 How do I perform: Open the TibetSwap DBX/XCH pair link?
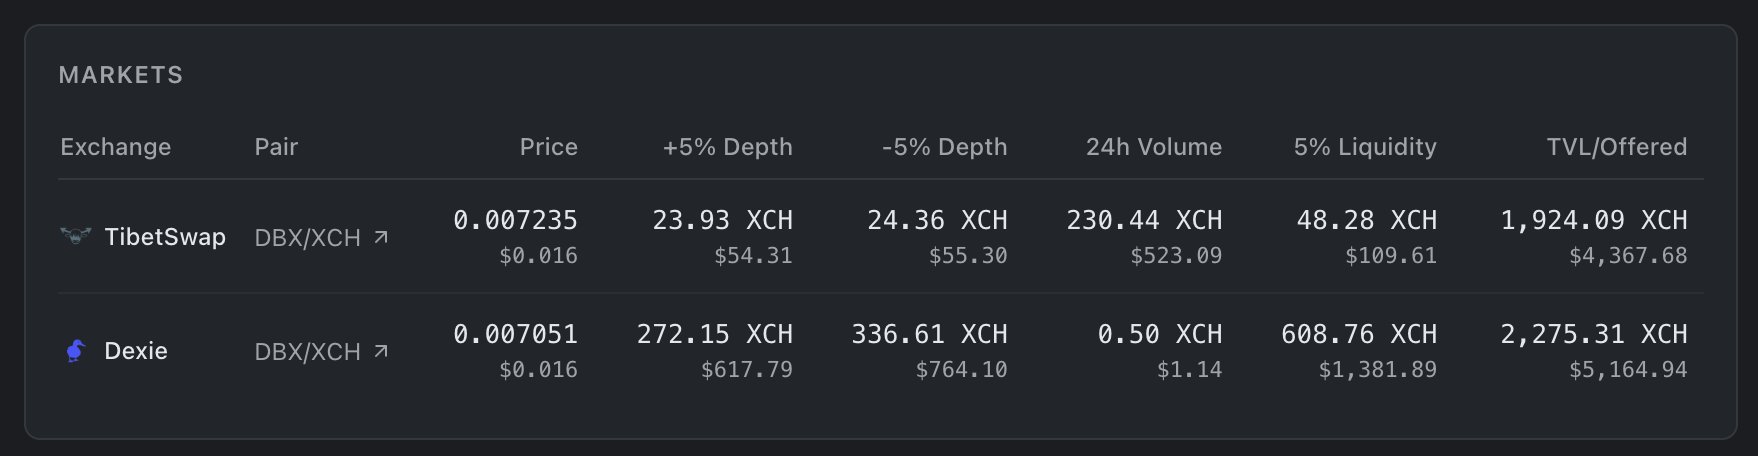point(308,238)
